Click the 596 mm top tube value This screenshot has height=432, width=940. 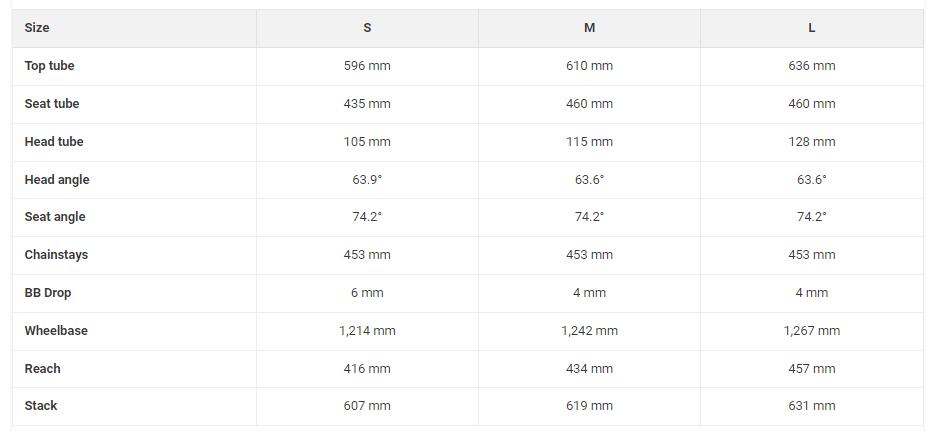pos(367,66)
